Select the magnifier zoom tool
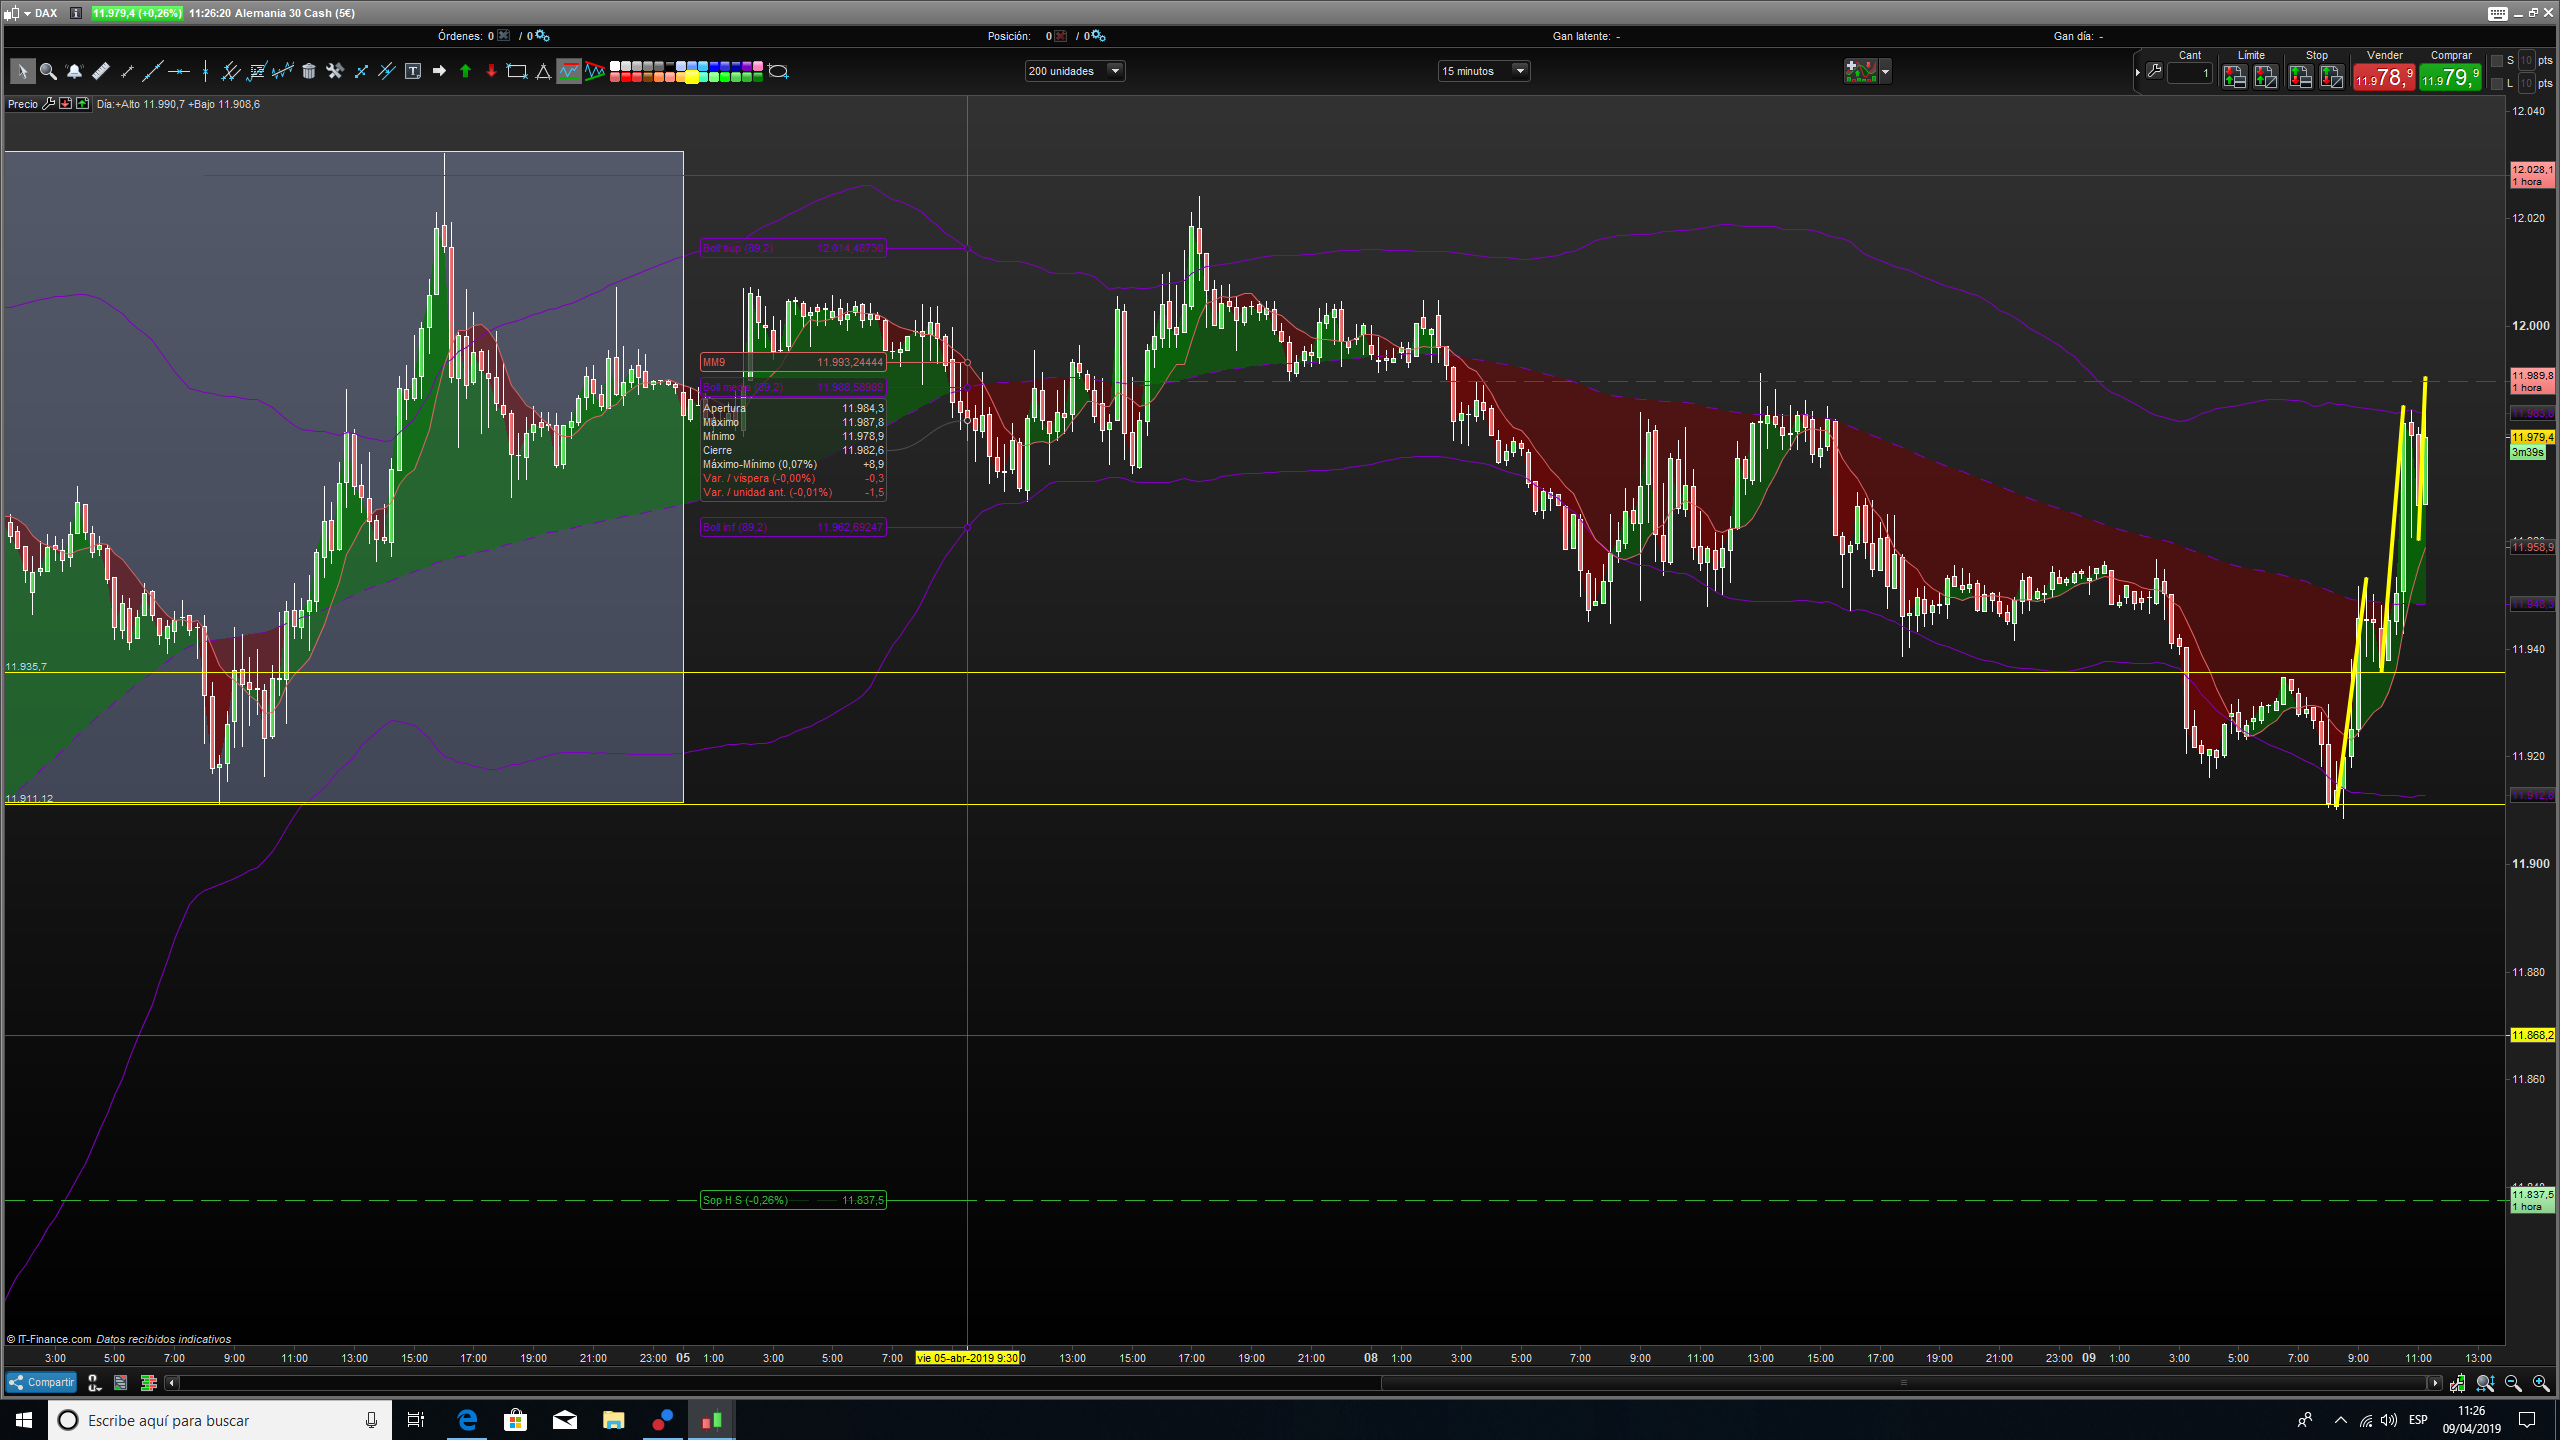 click(48, 71)
